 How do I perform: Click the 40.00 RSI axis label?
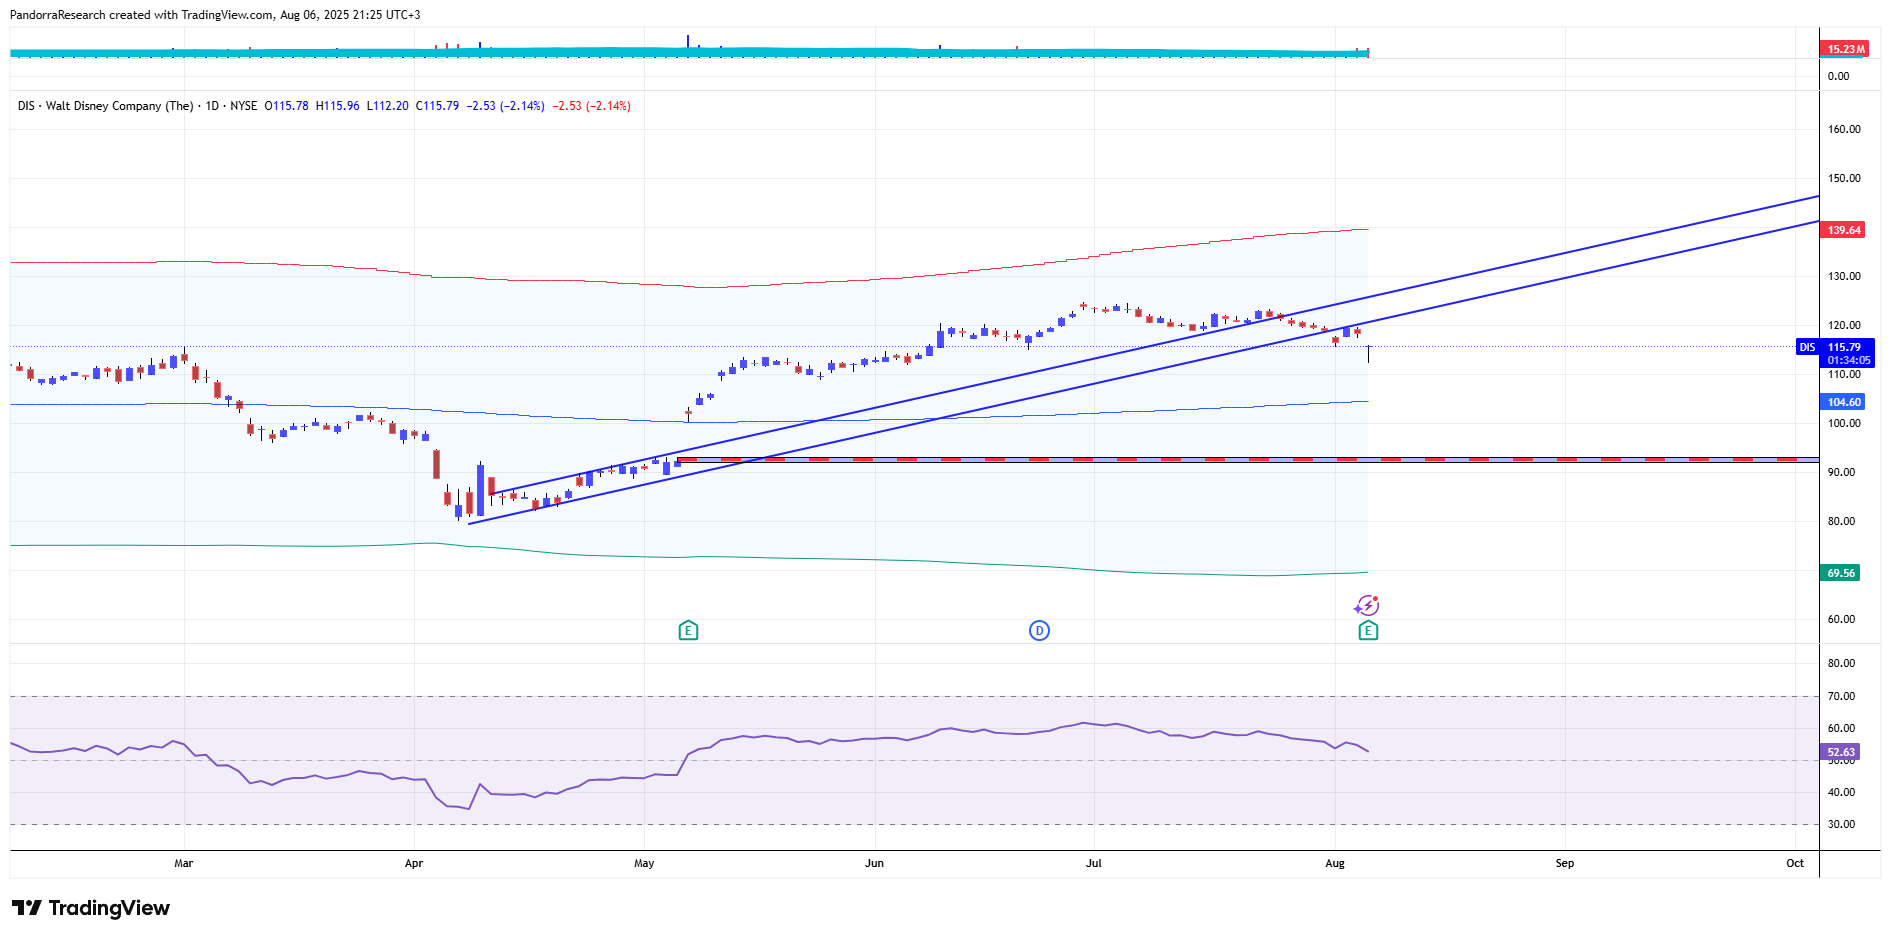[1841, 792]
